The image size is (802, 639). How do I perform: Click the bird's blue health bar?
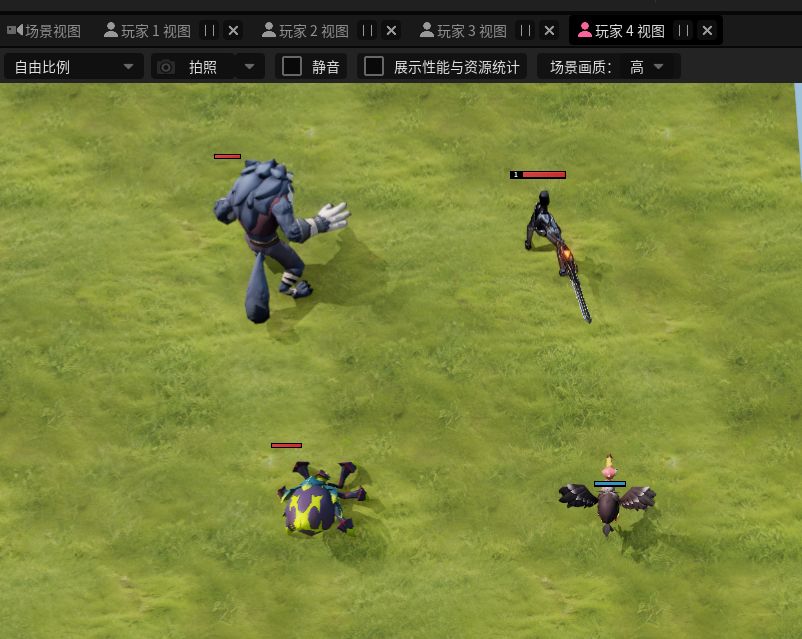pyautogui.click(x=610, y=484)
